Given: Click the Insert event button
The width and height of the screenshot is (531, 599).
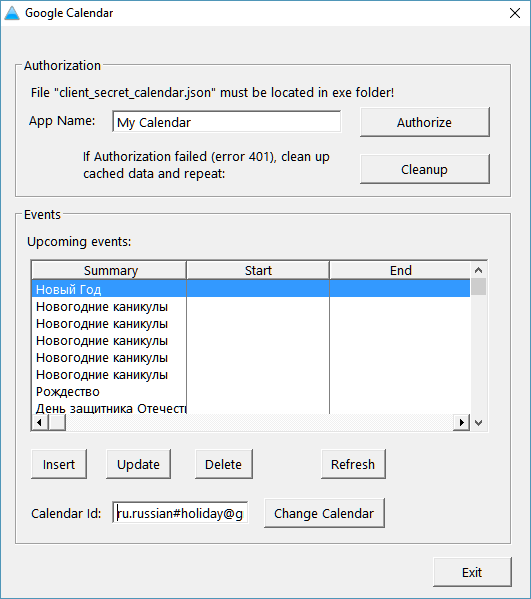Looking at the screenshot, I should (59, 464).
